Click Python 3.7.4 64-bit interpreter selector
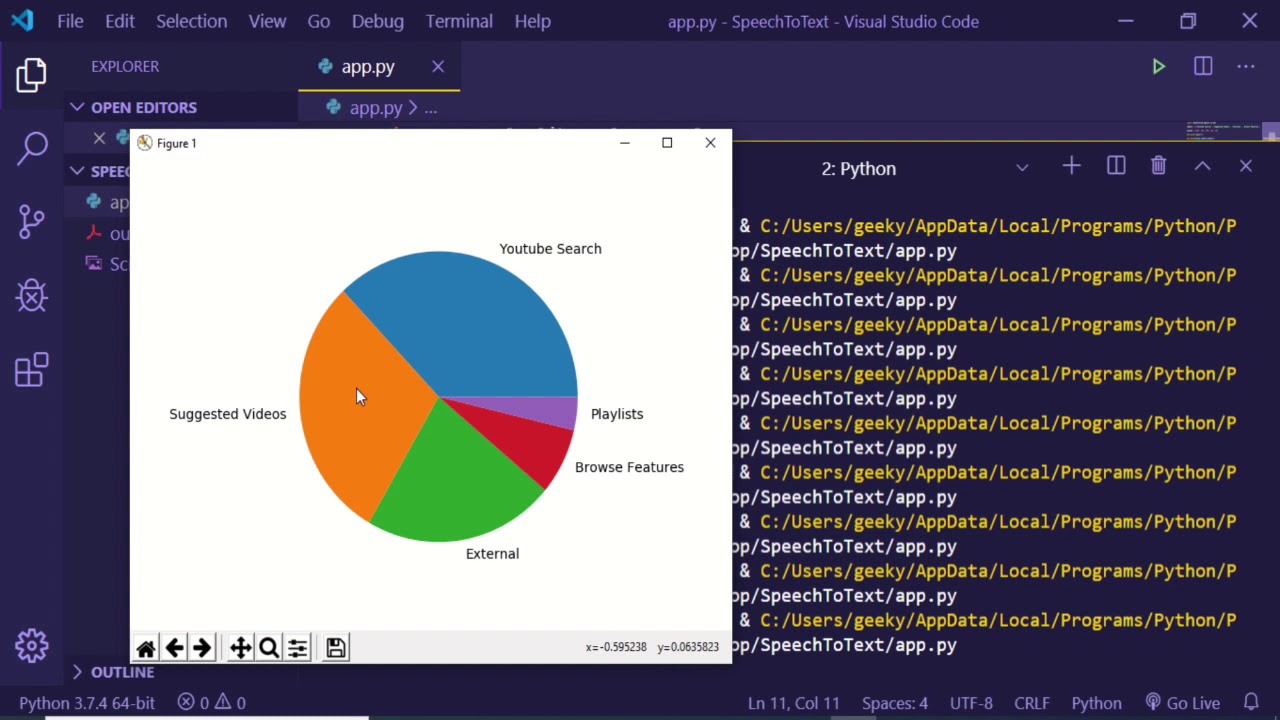 [87, 703]
